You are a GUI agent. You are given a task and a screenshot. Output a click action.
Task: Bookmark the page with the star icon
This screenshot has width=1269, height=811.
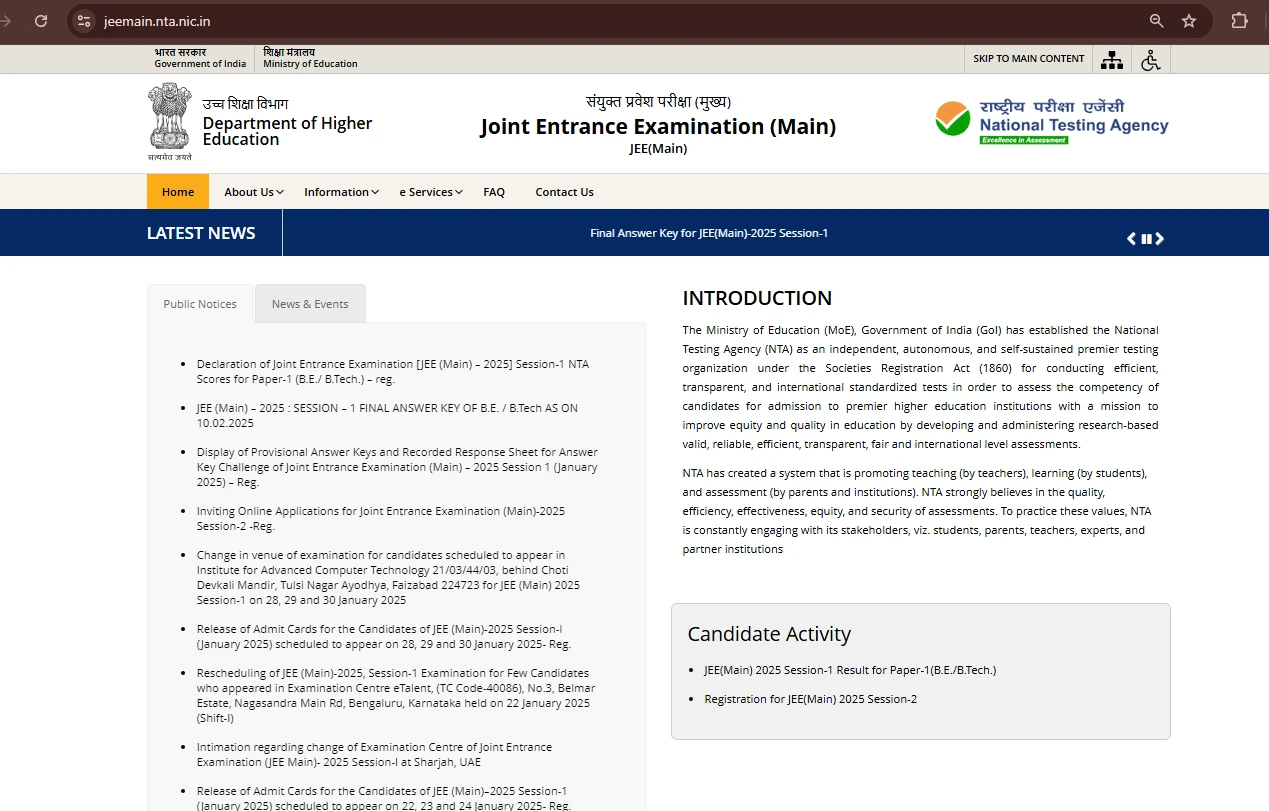point(1189,20)
